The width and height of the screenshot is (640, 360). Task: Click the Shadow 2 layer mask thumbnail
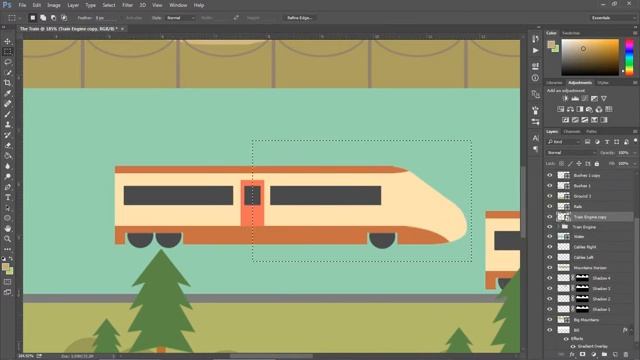click(x=582, y=299)
